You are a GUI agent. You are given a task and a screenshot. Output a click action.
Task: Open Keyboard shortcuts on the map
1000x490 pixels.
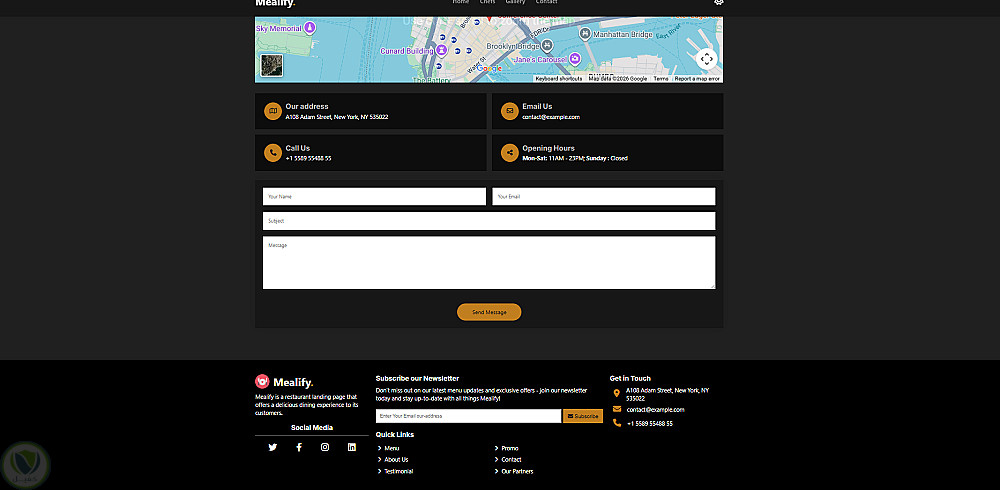pos(559,79)
